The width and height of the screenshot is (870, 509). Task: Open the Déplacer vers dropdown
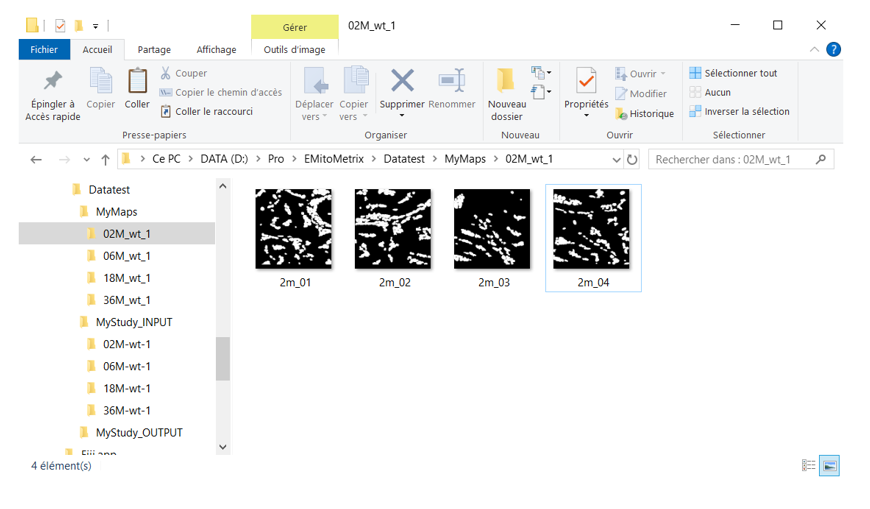(x=314, y=116)
